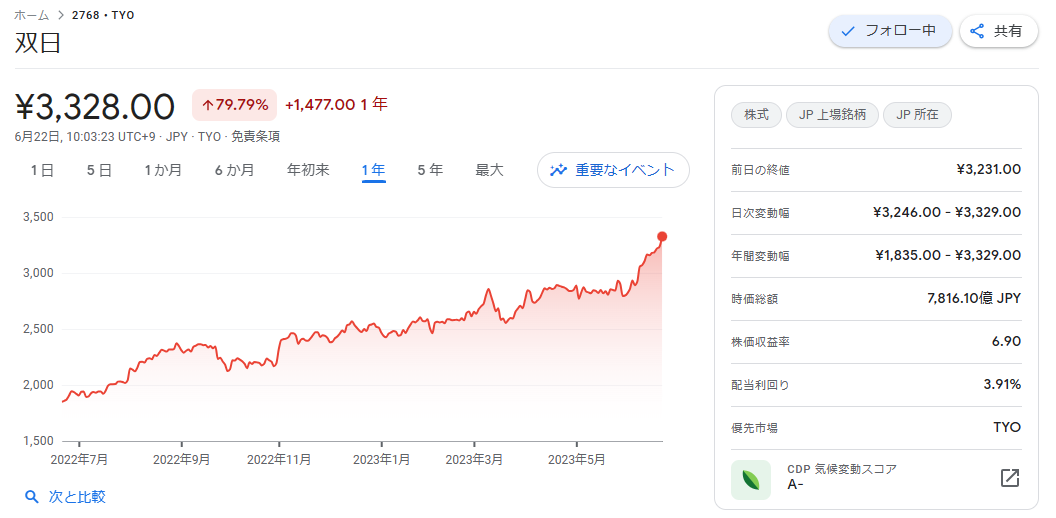Screen dimensions: 1056x518
Task: Click the CDP 気候変動スコア label
Action: (842, 470)
